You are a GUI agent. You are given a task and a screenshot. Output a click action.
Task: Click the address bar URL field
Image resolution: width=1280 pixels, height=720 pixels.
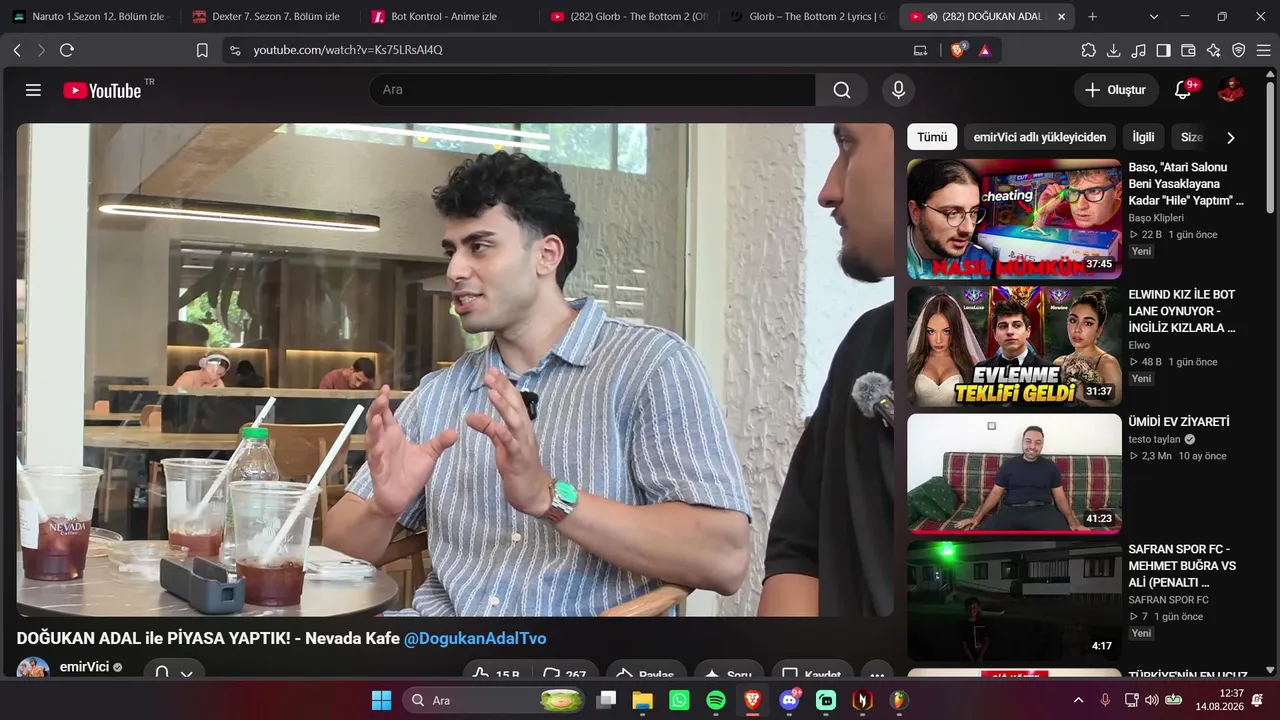pyautogui.click(x=565, y=50)
